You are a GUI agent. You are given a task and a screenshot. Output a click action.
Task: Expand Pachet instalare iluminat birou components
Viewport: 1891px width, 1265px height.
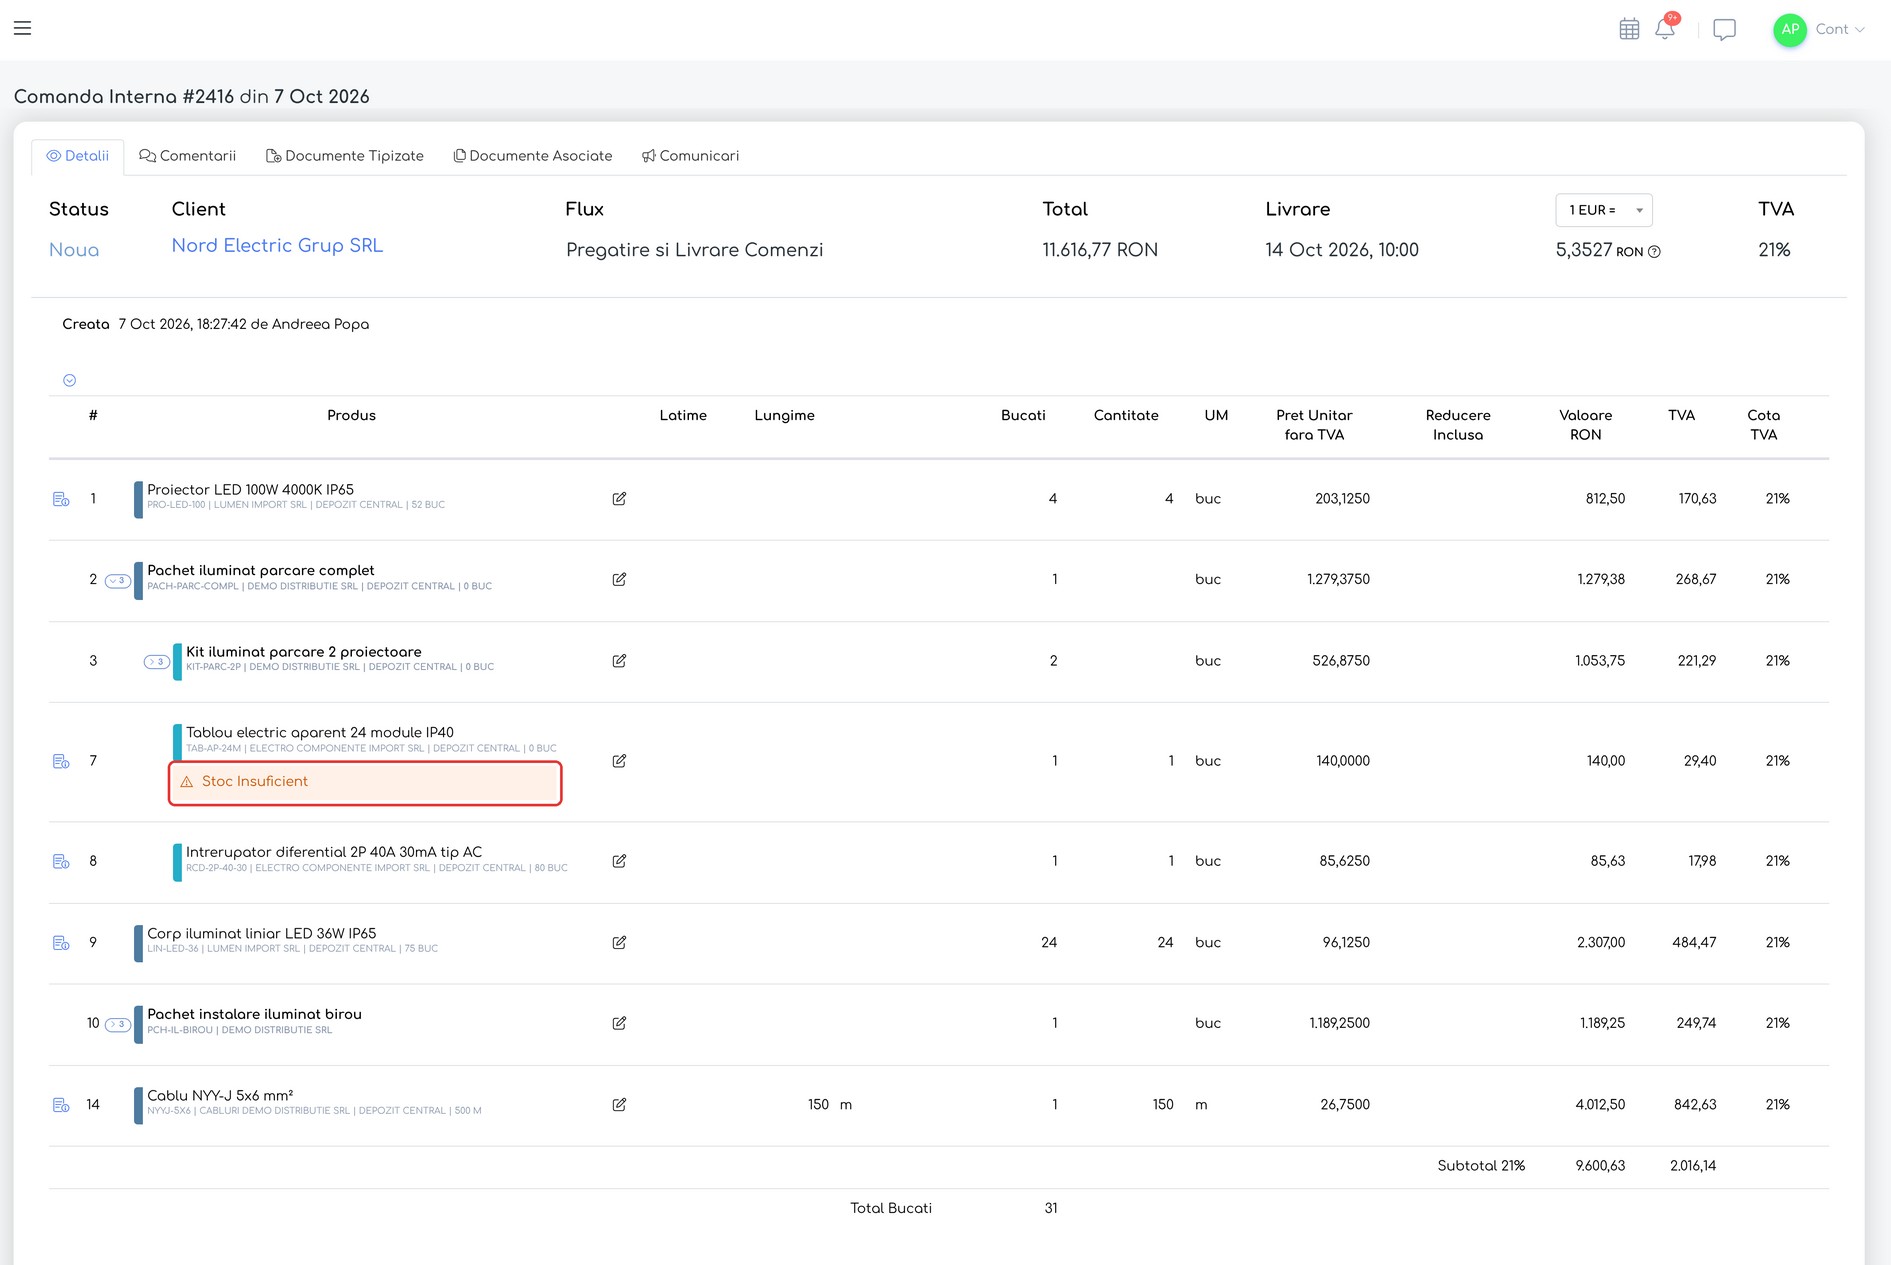coord(118,1024)
